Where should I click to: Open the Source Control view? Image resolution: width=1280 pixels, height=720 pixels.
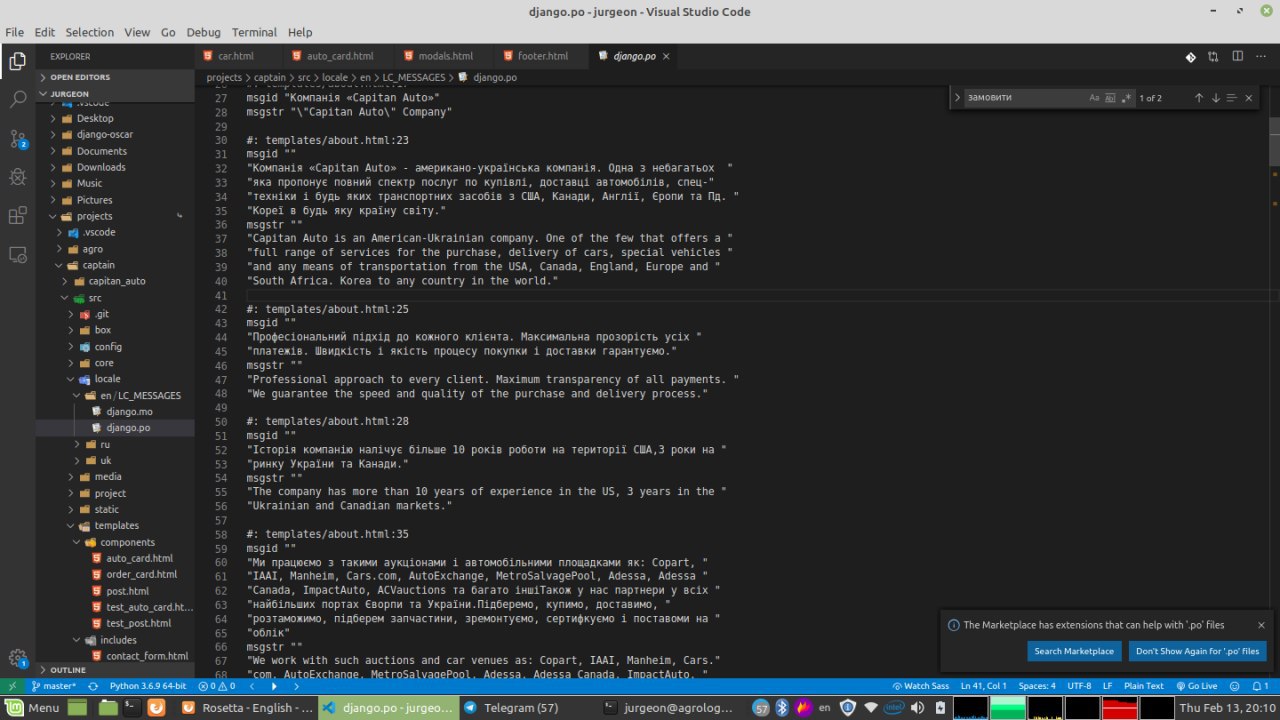pos(17,139)
